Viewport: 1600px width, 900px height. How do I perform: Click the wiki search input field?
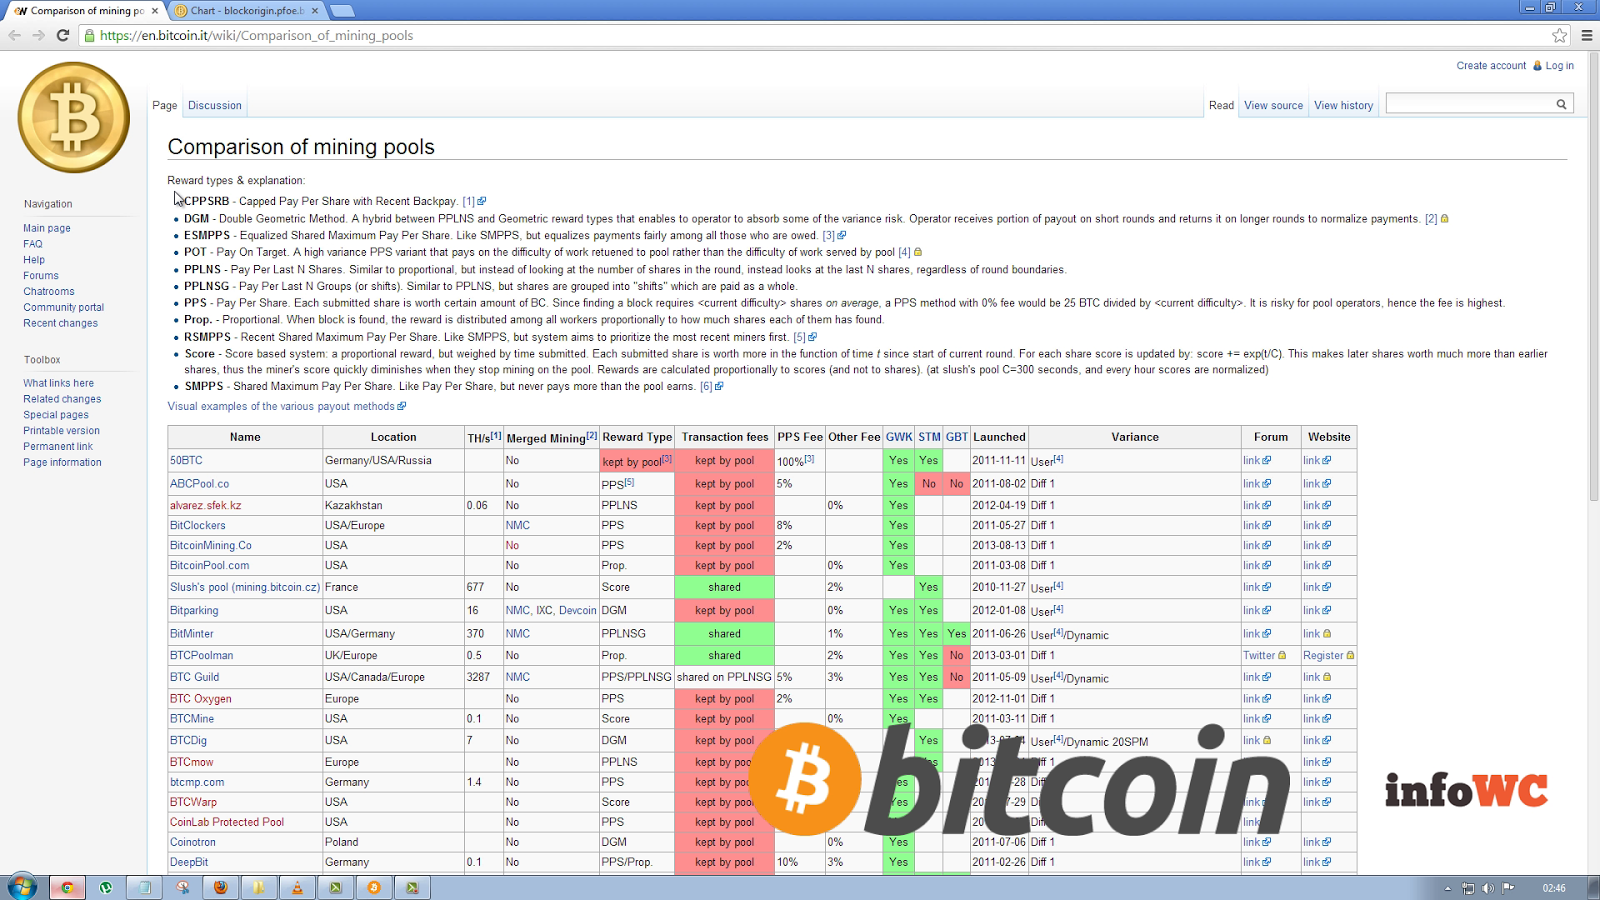(1470, 104)
